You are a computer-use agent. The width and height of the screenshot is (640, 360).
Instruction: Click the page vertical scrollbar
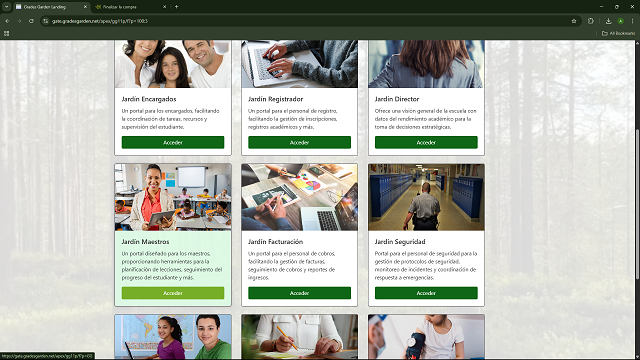click(637, 204)
